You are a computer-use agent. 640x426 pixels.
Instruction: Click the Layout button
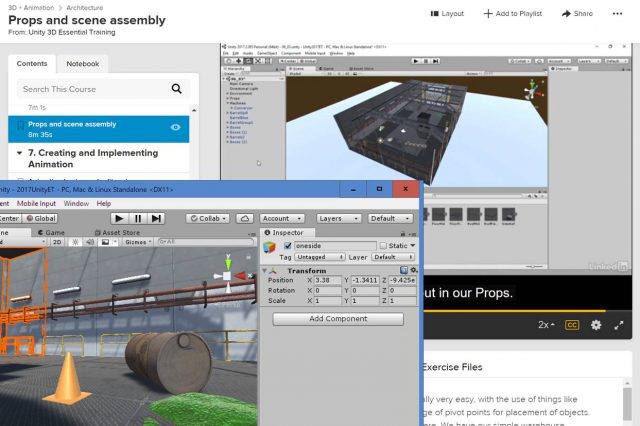click(x=447, y=13)
